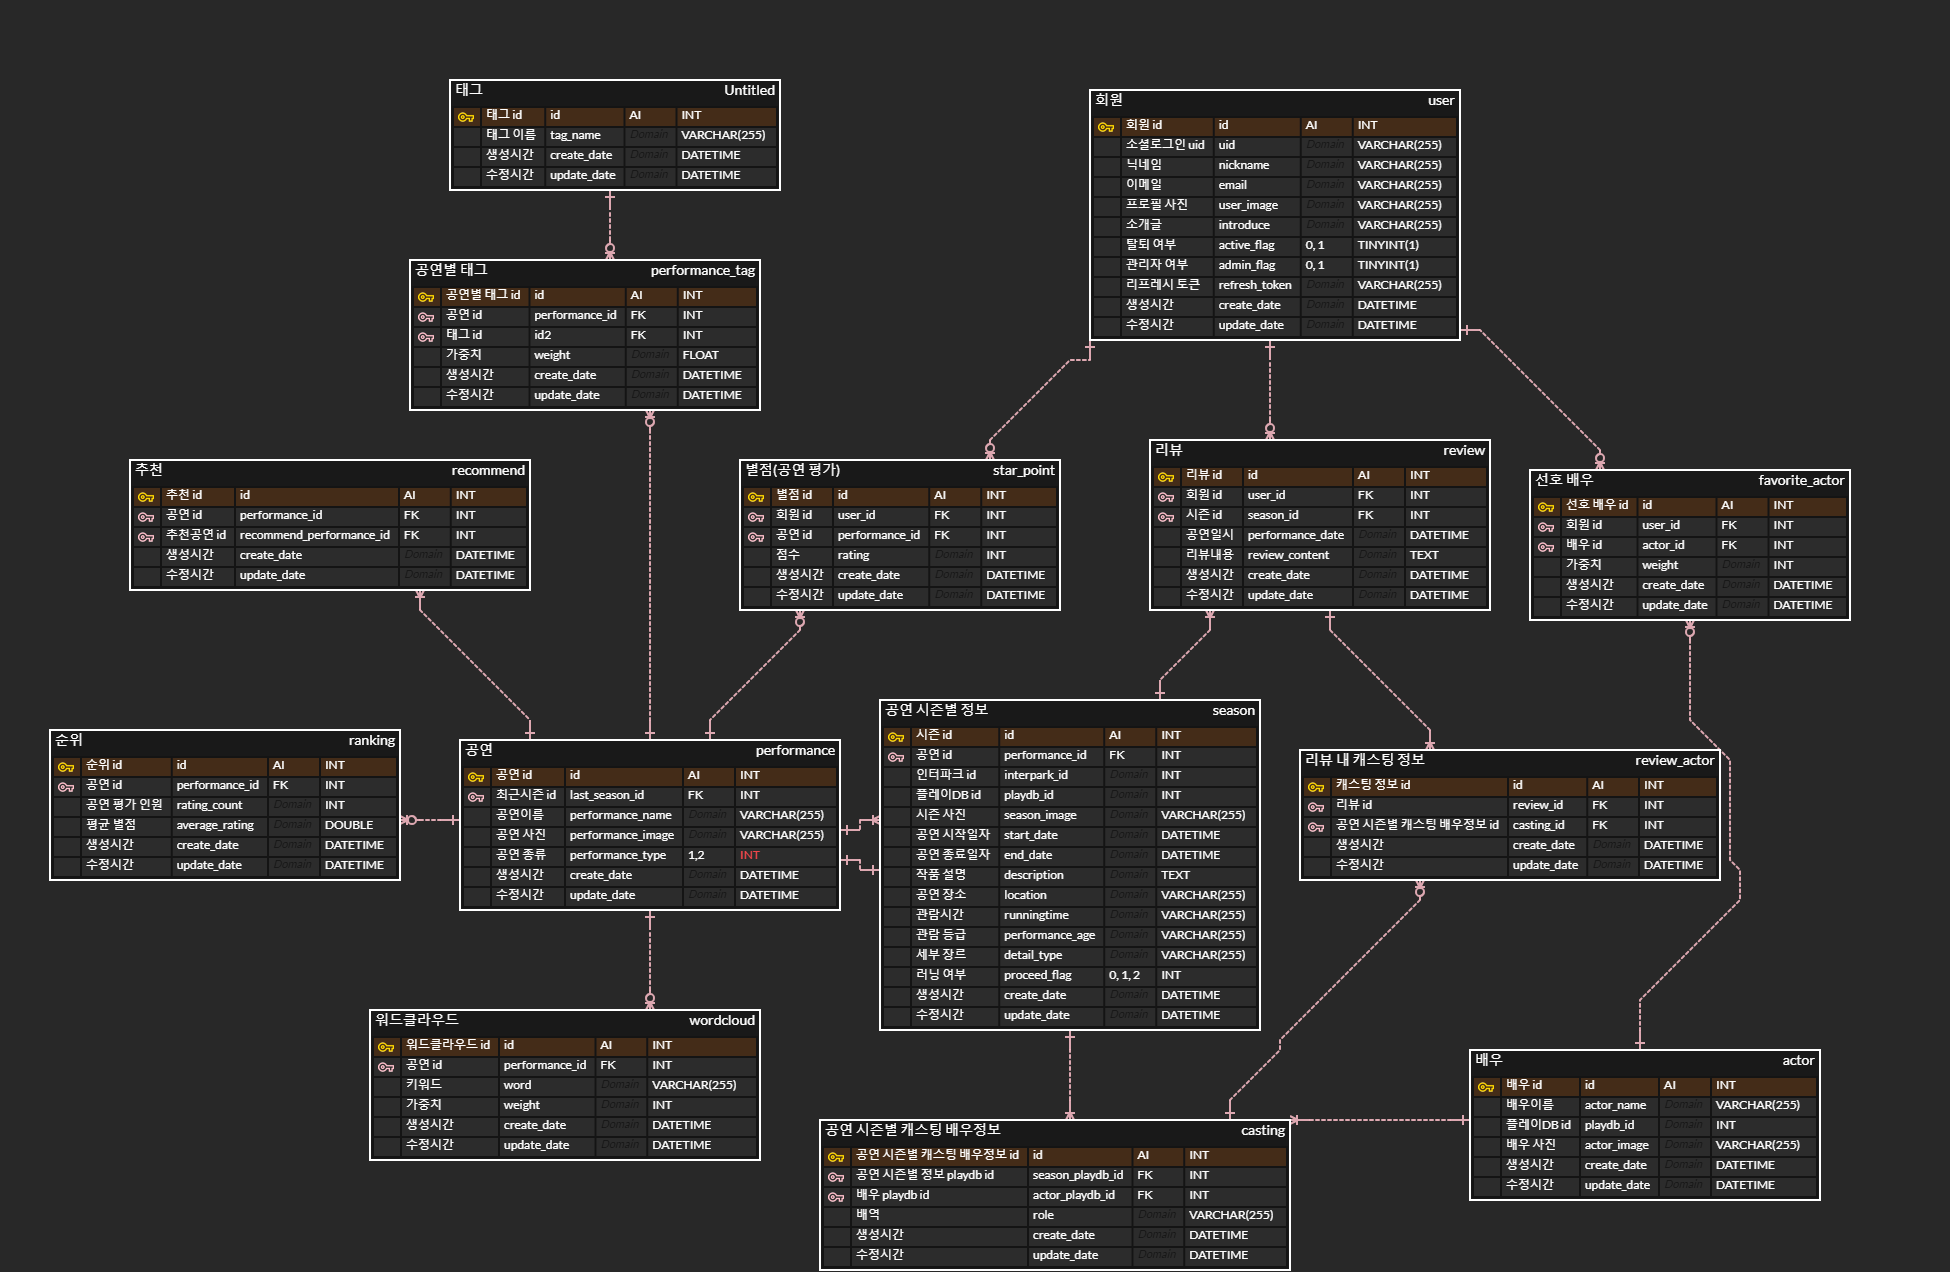Click the foreign key icon next to favorite_actor's 배우 id
1950x1272 pixels.
(x=1546, y=547)
